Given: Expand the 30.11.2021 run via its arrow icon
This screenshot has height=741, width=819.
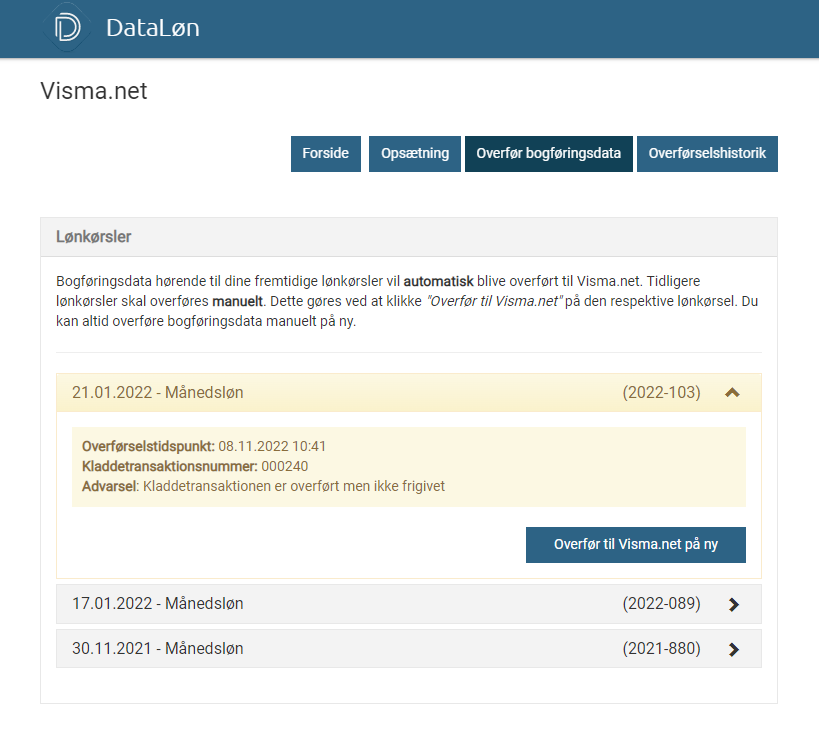Looking at the screenshot, I should 734,649.
